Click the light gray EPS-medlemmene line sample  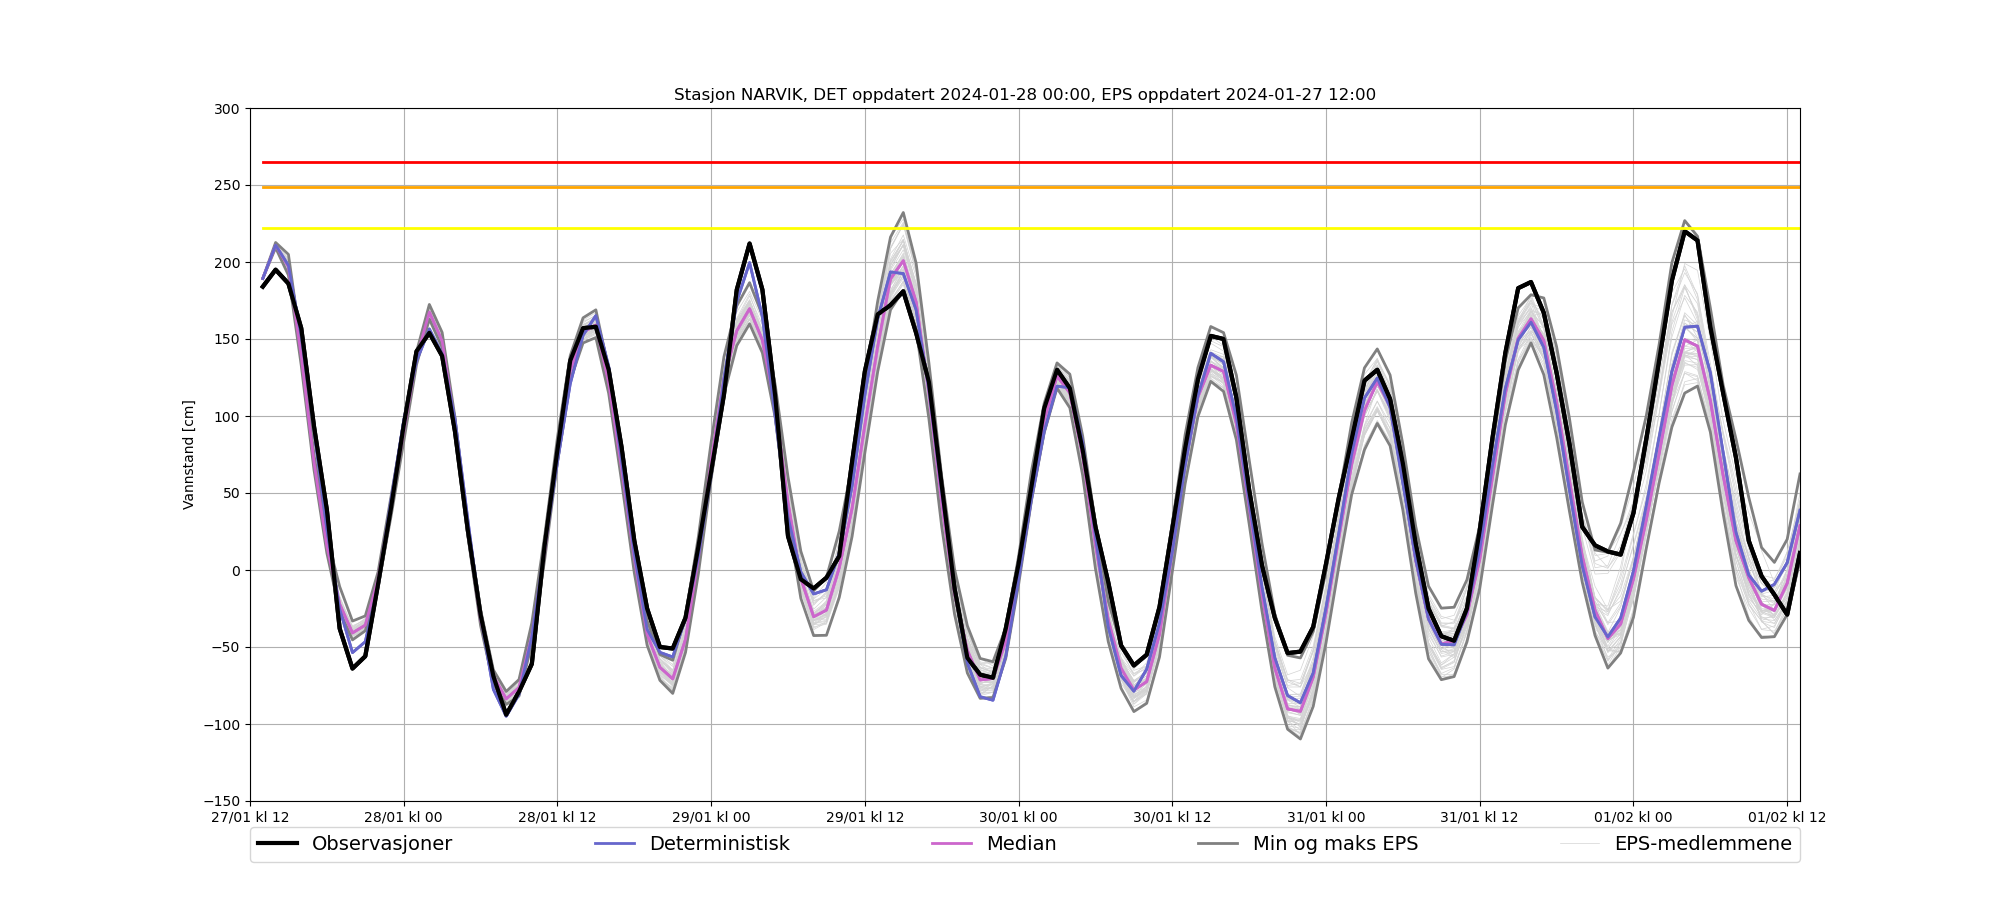[1580, 844]
